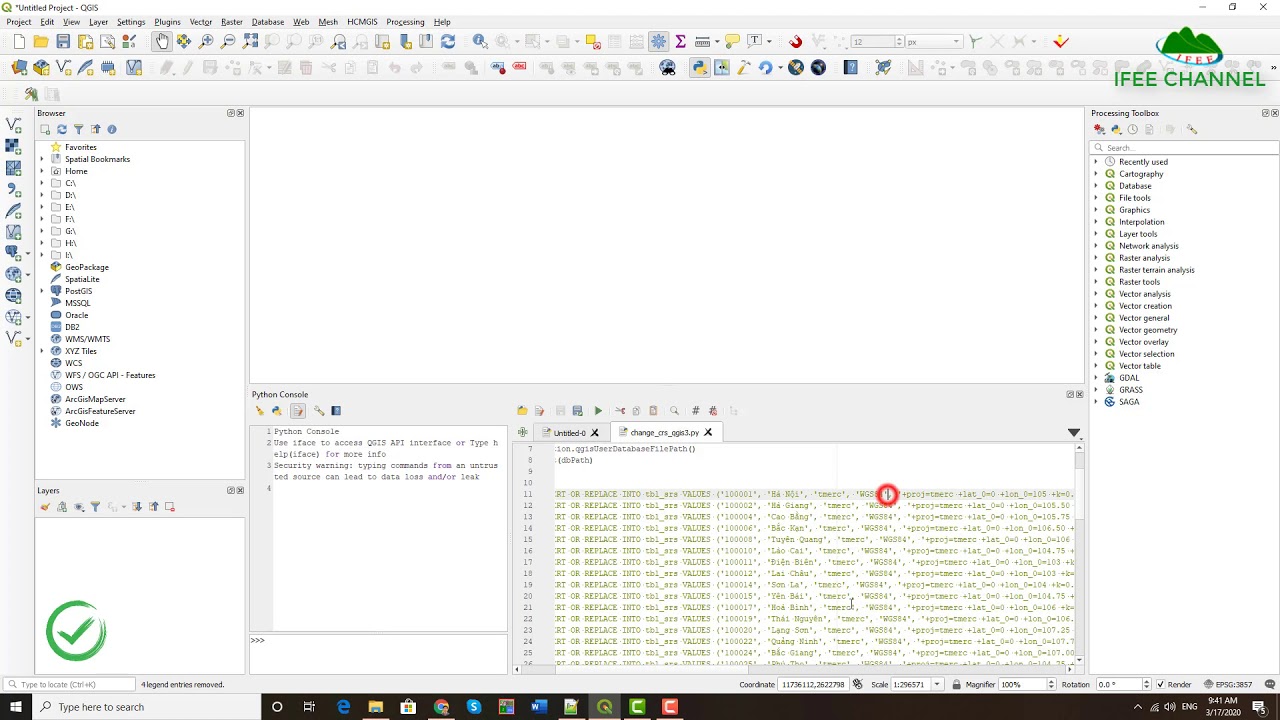This screenshot has width=1280, height=720.
Task: Toggle the Show Editor button in console
Action: (x=298, y=411)
